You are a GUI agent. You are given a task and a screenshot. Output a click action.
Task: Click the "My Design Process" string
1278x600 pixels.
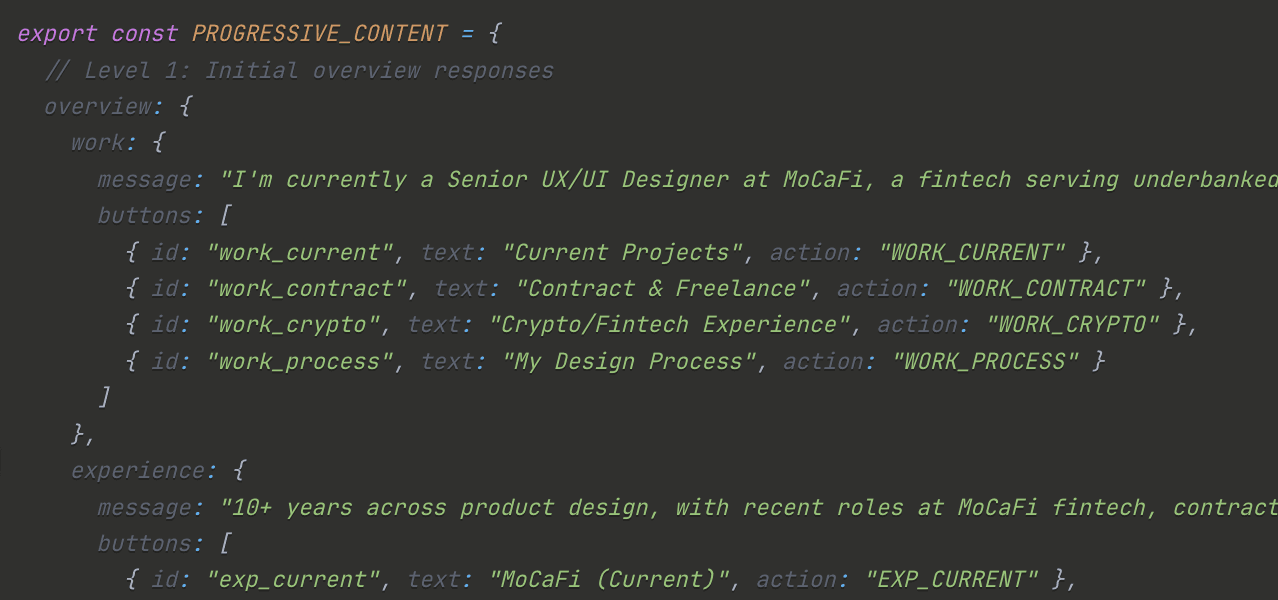click(x=623, y=361)
